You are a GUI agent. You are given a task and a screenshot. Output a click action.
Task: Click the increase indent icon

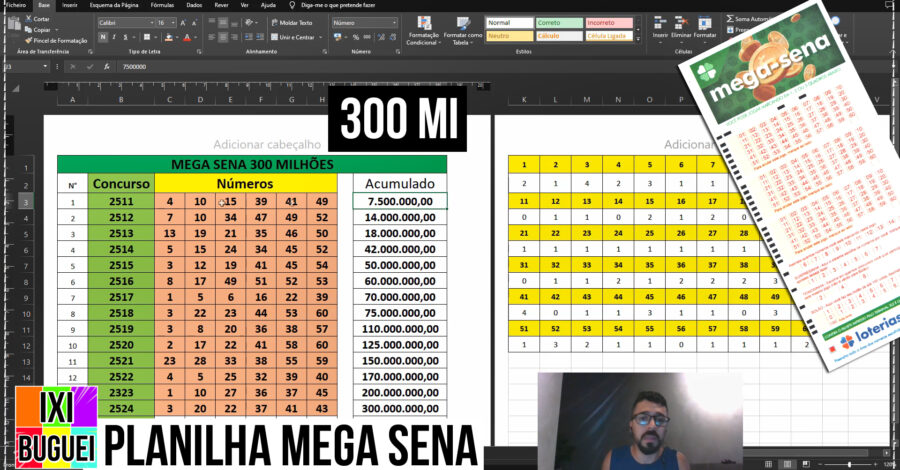click(259, 37)
